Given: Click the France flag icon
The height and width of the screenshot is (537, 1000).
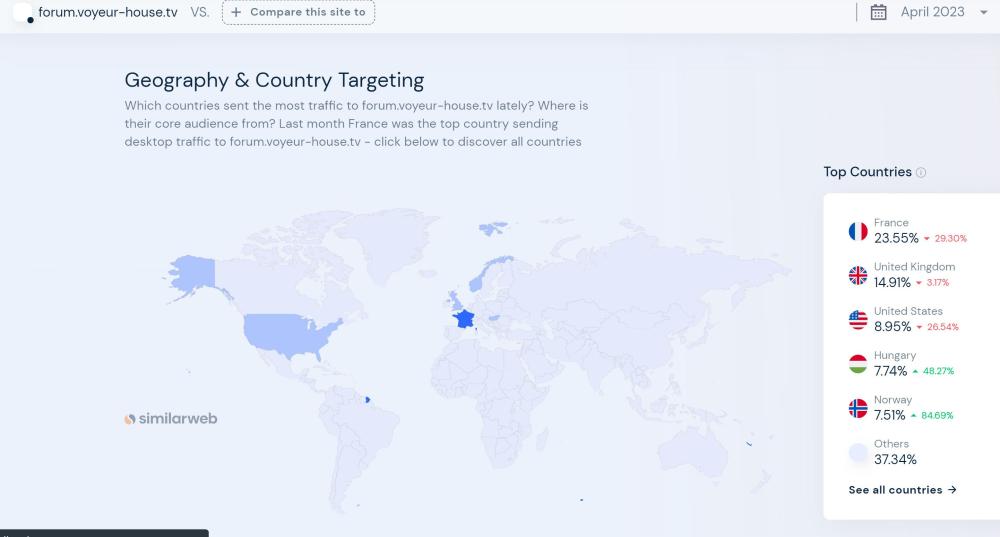Looking at the screenshot, I should pos(857,232).
